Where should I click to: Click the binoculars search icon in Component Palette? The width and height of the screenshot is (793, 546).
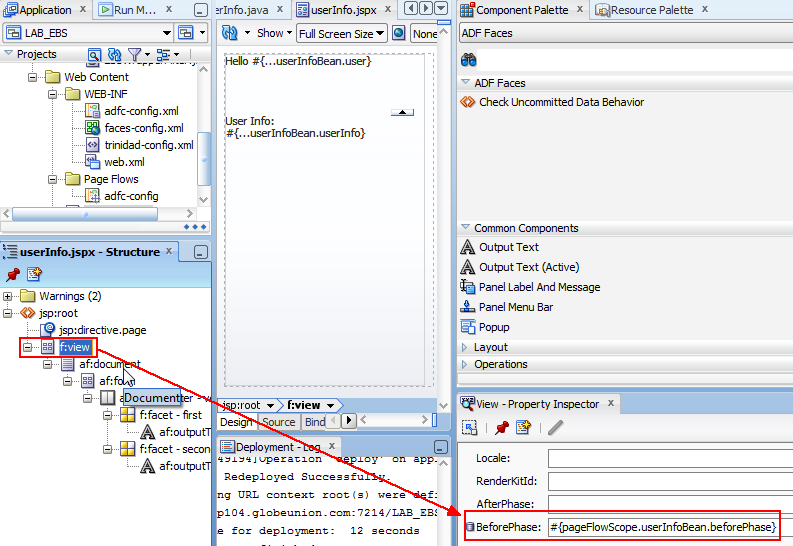[x=469, y=60]
